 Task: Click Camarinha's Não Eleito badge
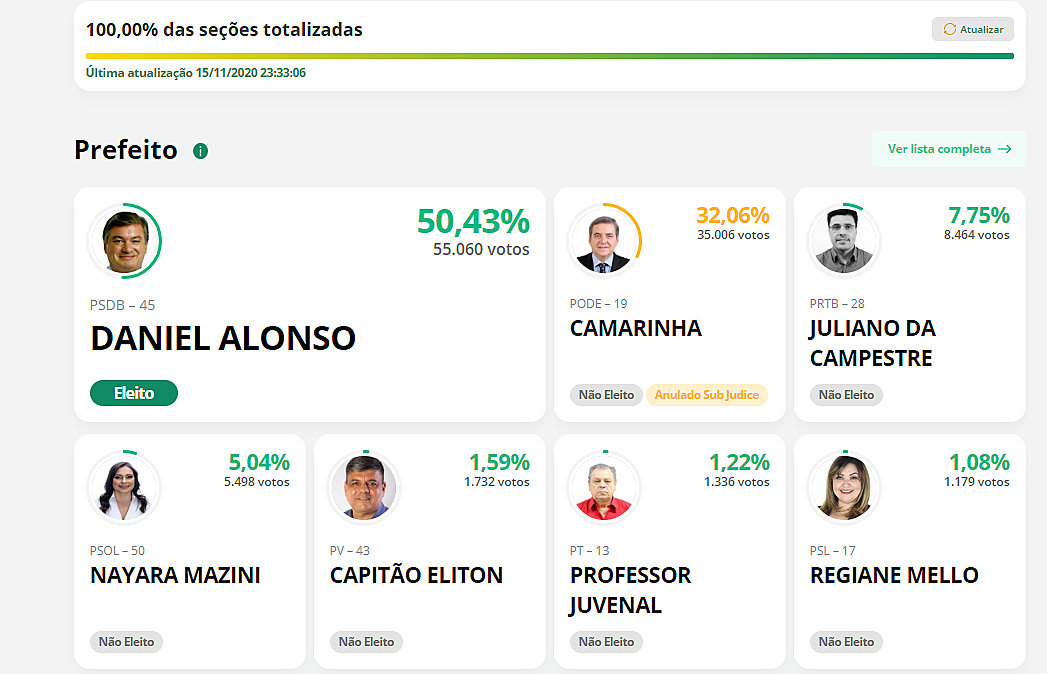coord(606,395)
